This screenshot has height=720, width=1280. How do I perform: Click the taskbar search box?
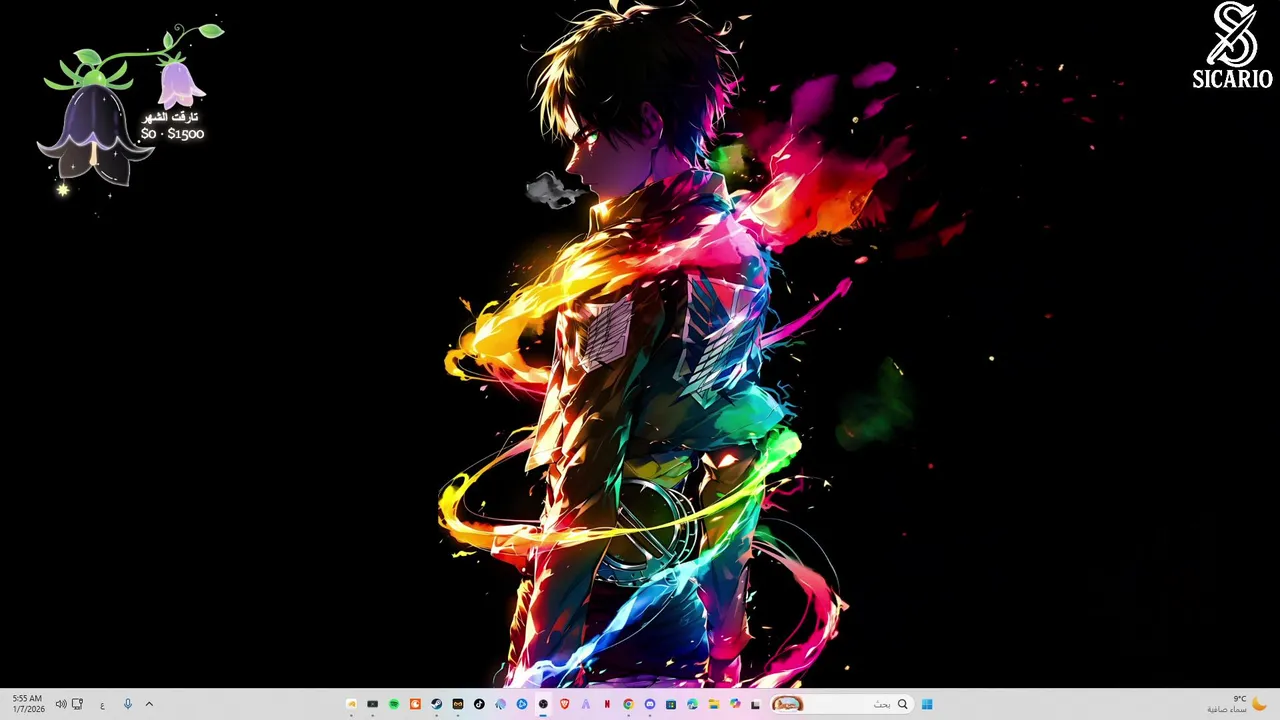pos(843,704)
